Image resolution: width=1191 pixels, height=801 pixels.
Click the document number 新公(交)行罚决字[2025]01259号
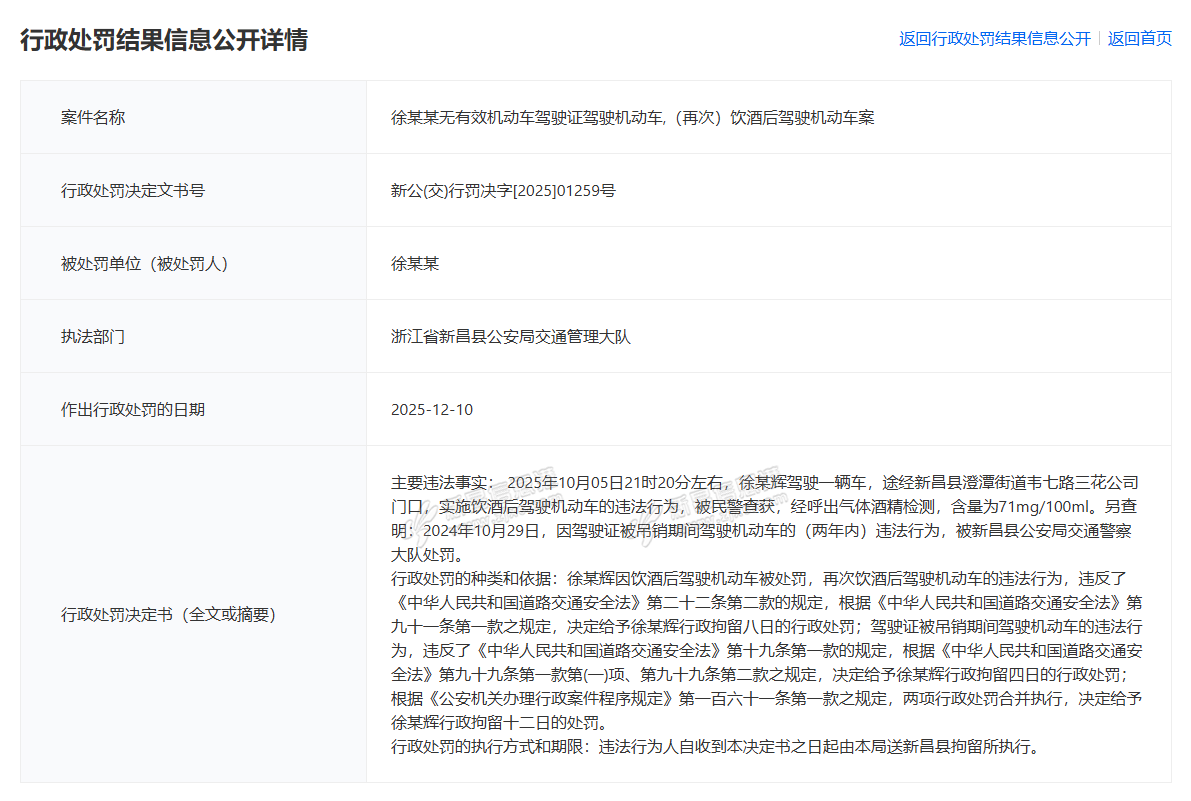coord(503,190)
